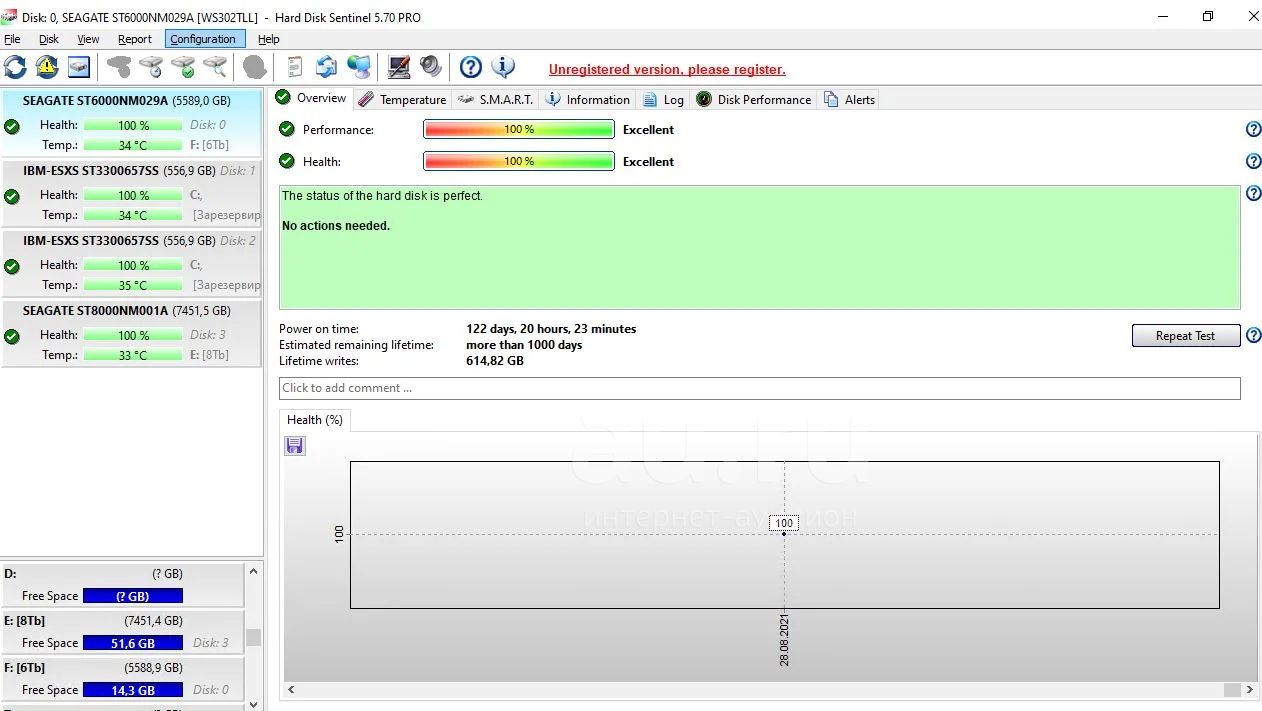Switch to the Log tab

tap(664, 99)
